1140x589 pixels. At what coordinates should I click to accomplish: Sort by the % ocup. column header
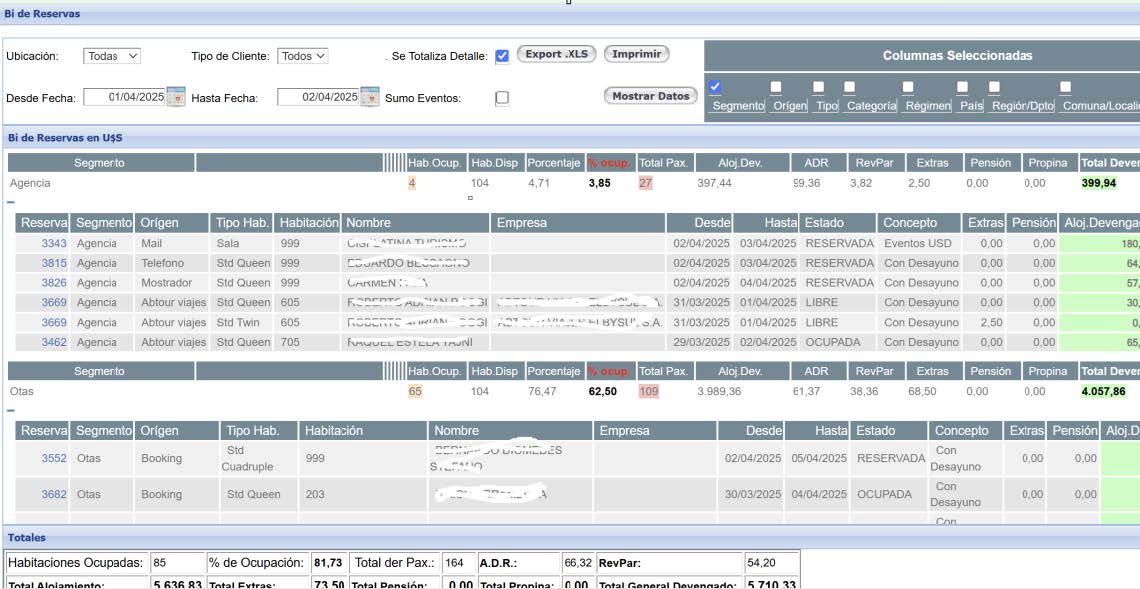(609, 162)
